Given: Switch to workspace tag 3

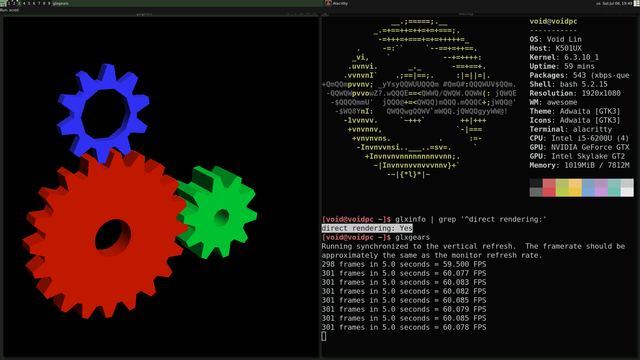Looking at the screenshot, I should tap(19, 3).
